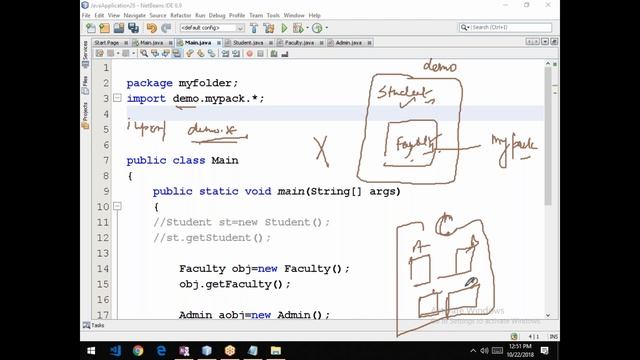Viewport: 640px width, 360px height.
Task: Click the New File toolbar icon
Action: (x=91, y=28)
